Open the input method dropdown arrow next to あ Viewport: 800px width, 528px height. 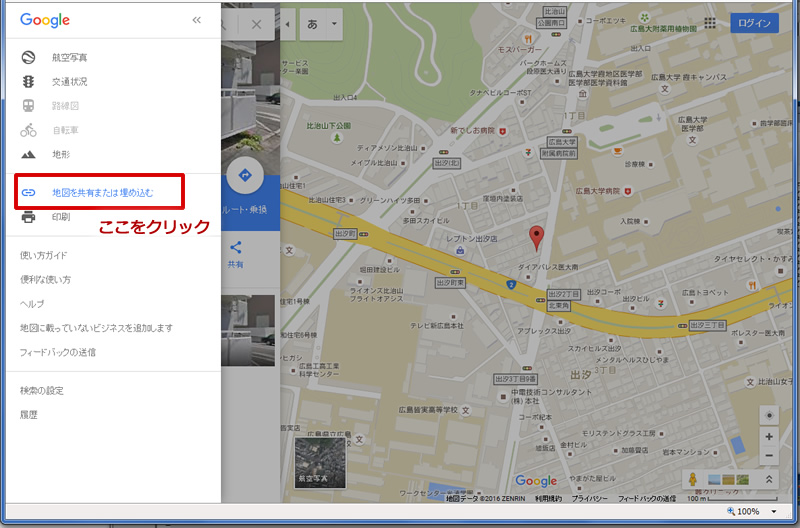tap(333, 22)
